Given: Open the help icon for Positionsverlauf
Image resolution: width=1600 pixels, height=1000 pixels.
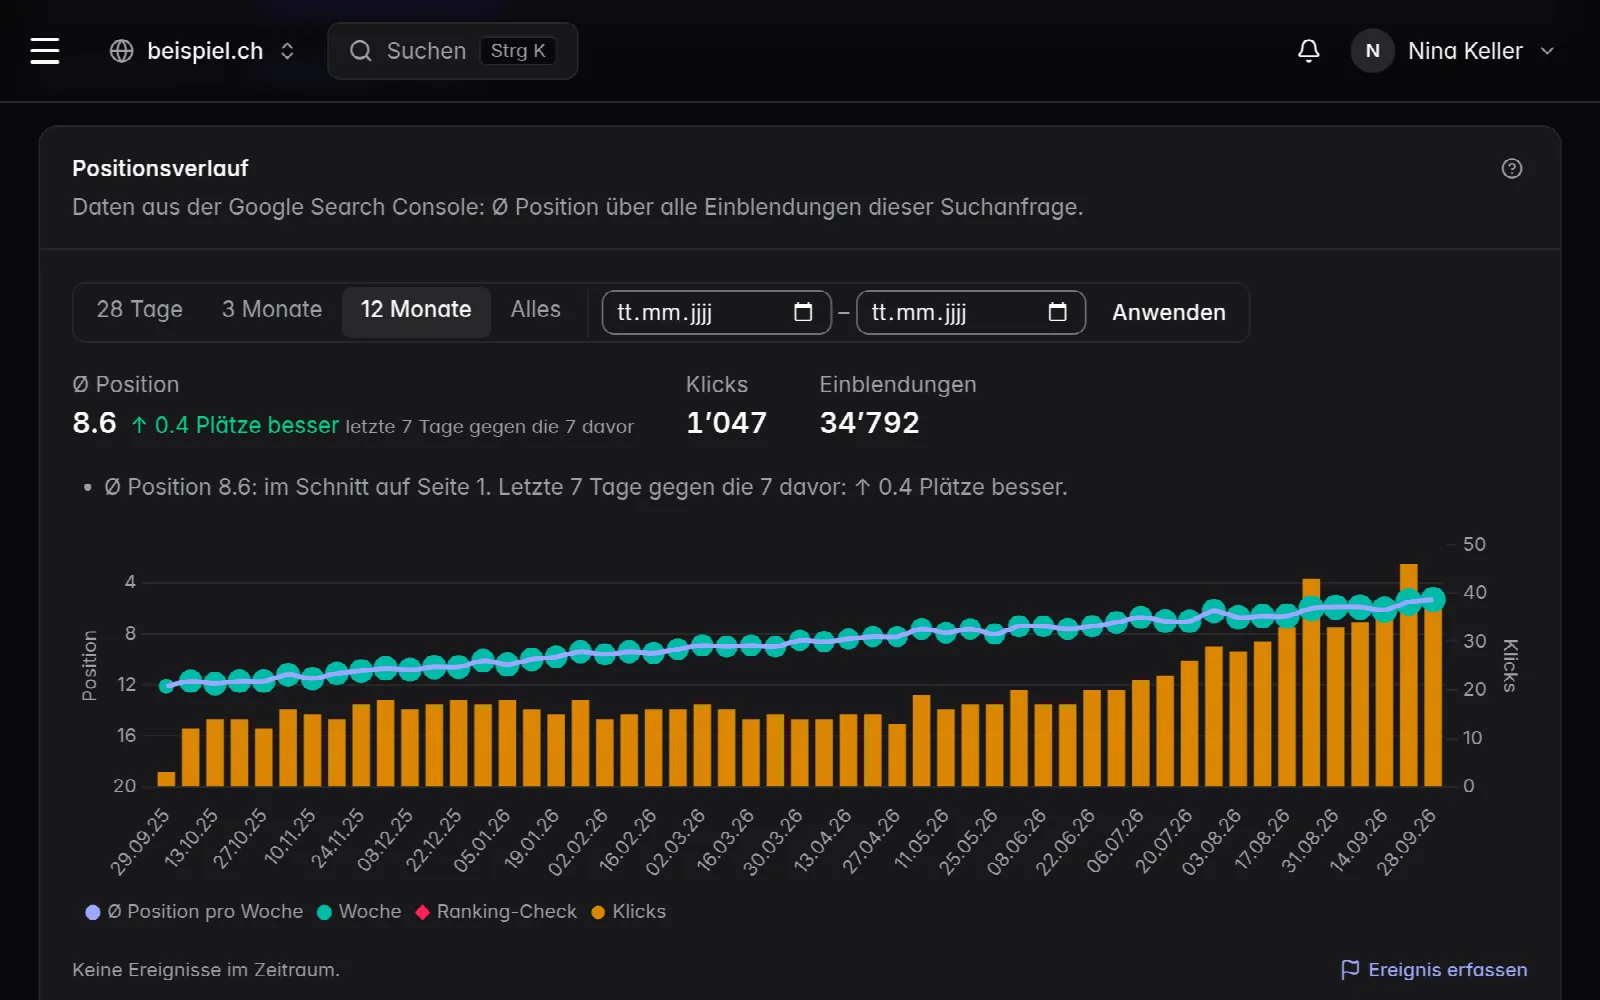Looking at the screenshot, I should [x=1512, y=168].
